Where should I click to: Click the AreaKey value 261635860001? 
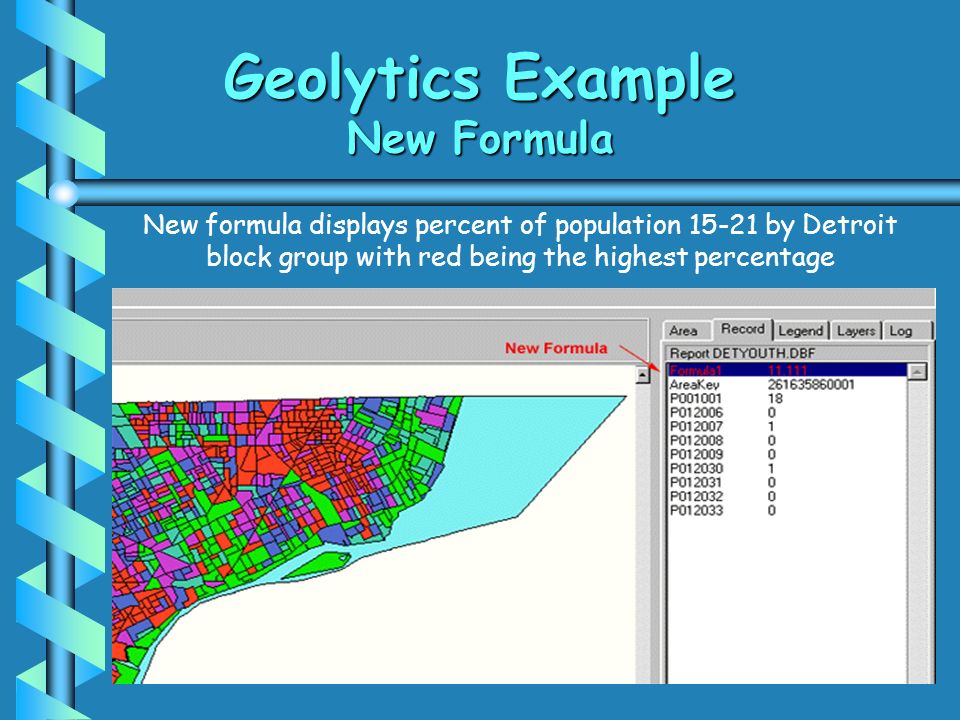(x=811, y=384)
